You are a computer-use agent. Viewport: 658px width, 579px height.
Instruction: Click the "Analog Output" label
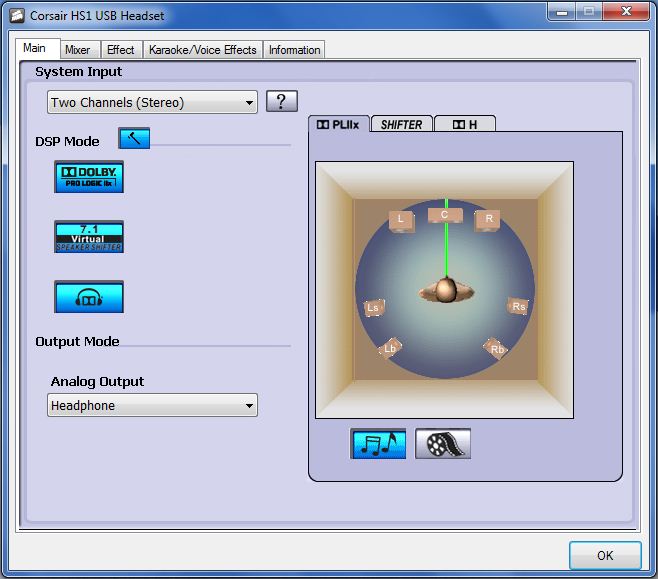[x=97, y=381]
